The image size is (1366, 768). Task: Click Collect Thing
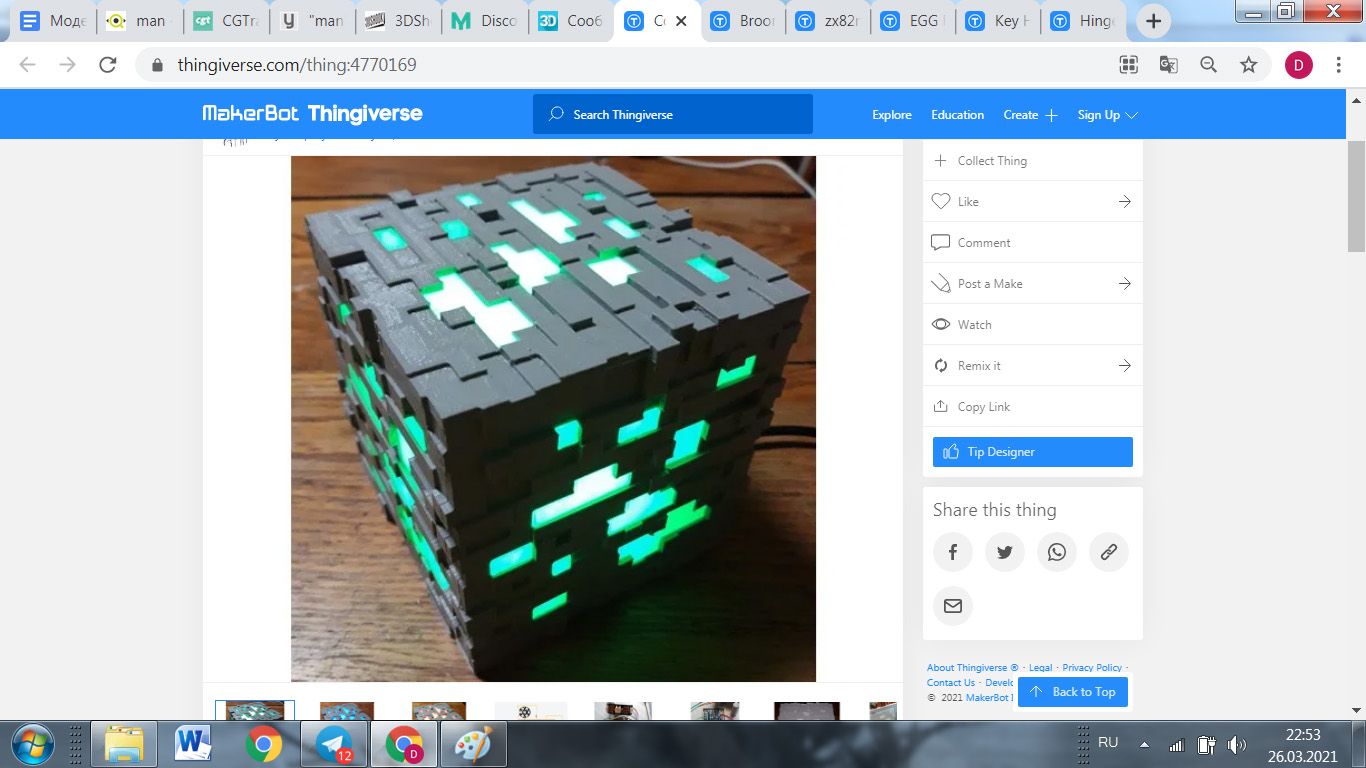(1033, 160)
